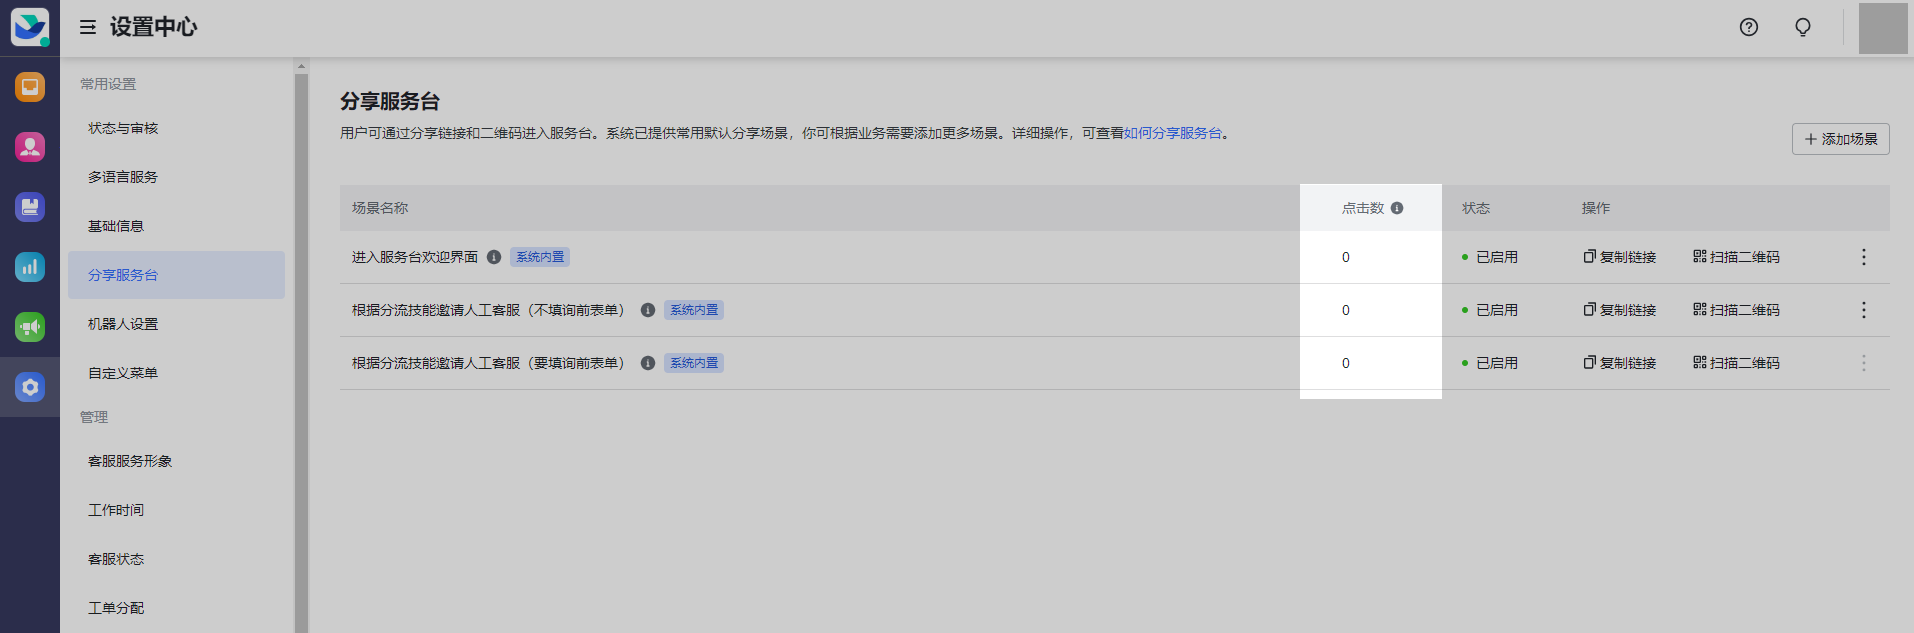Click the 分享服务台 page heading
This screenshot has height=633, width=1914.
(390, 101)
